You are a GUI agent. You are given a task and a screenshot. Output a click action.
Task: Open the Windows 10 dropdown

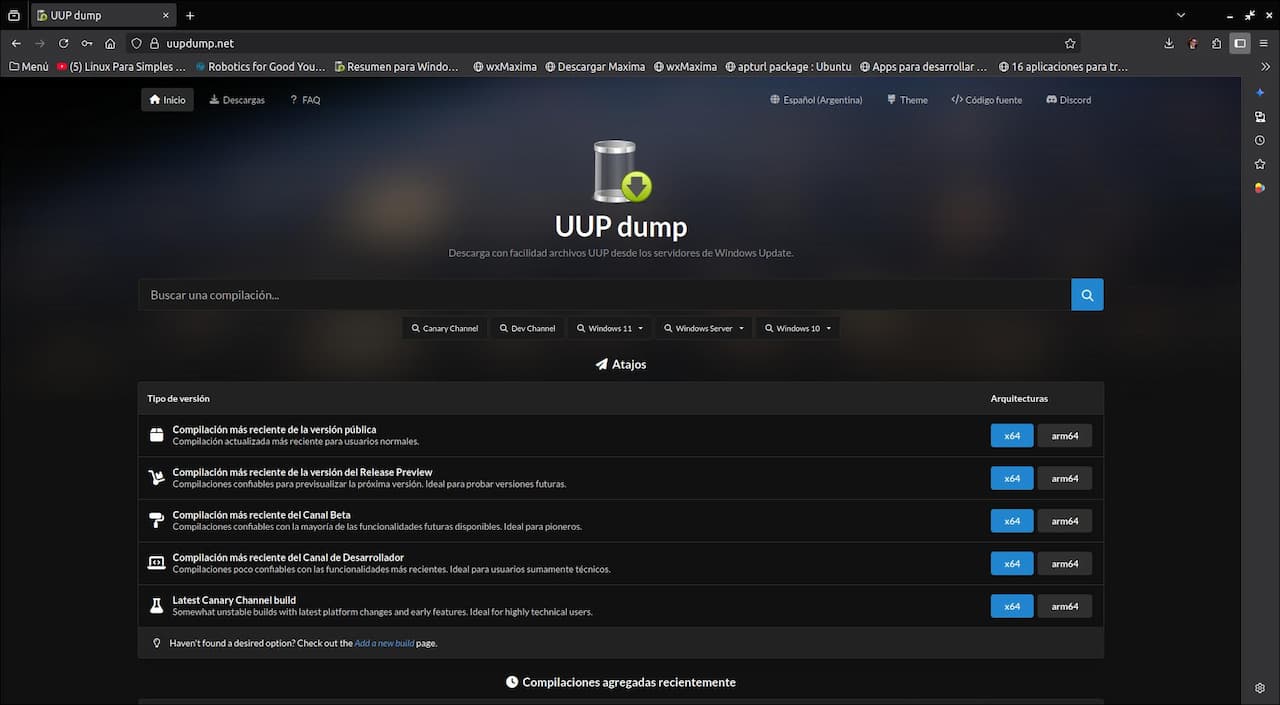point(797,328)
